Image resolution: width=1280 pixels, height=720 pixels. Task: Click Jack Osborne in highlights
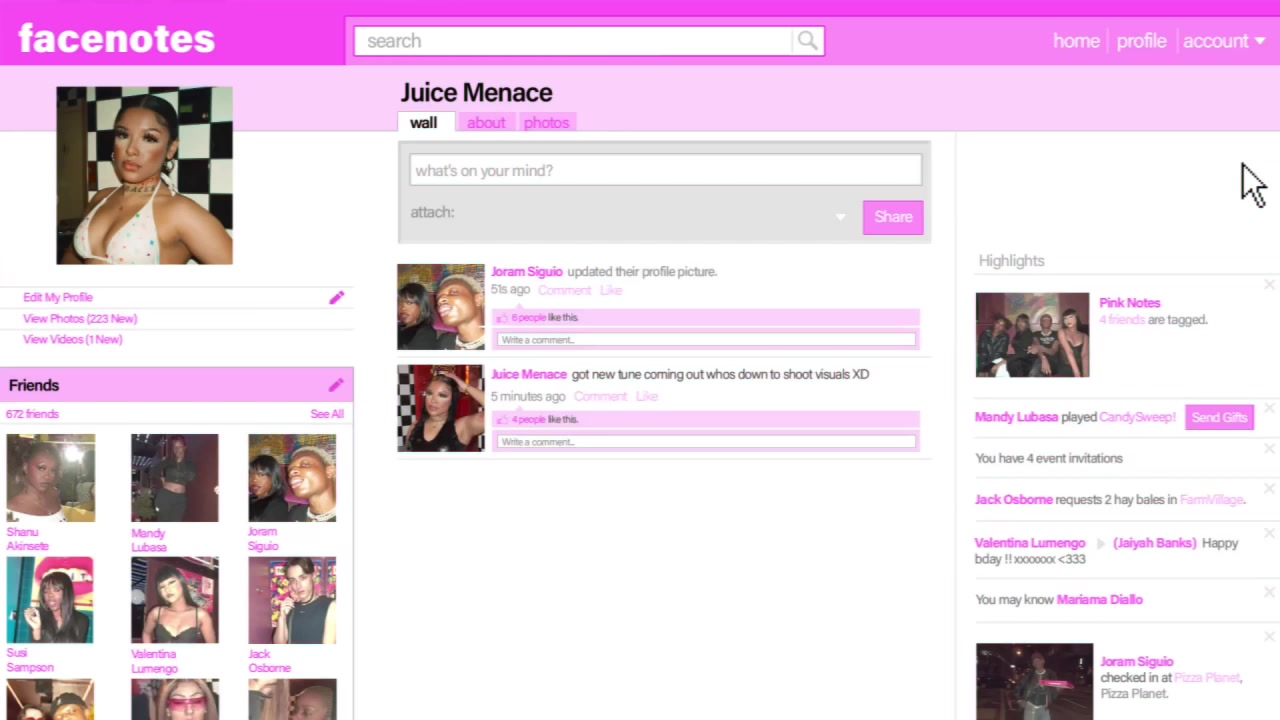coord(1013,499)
